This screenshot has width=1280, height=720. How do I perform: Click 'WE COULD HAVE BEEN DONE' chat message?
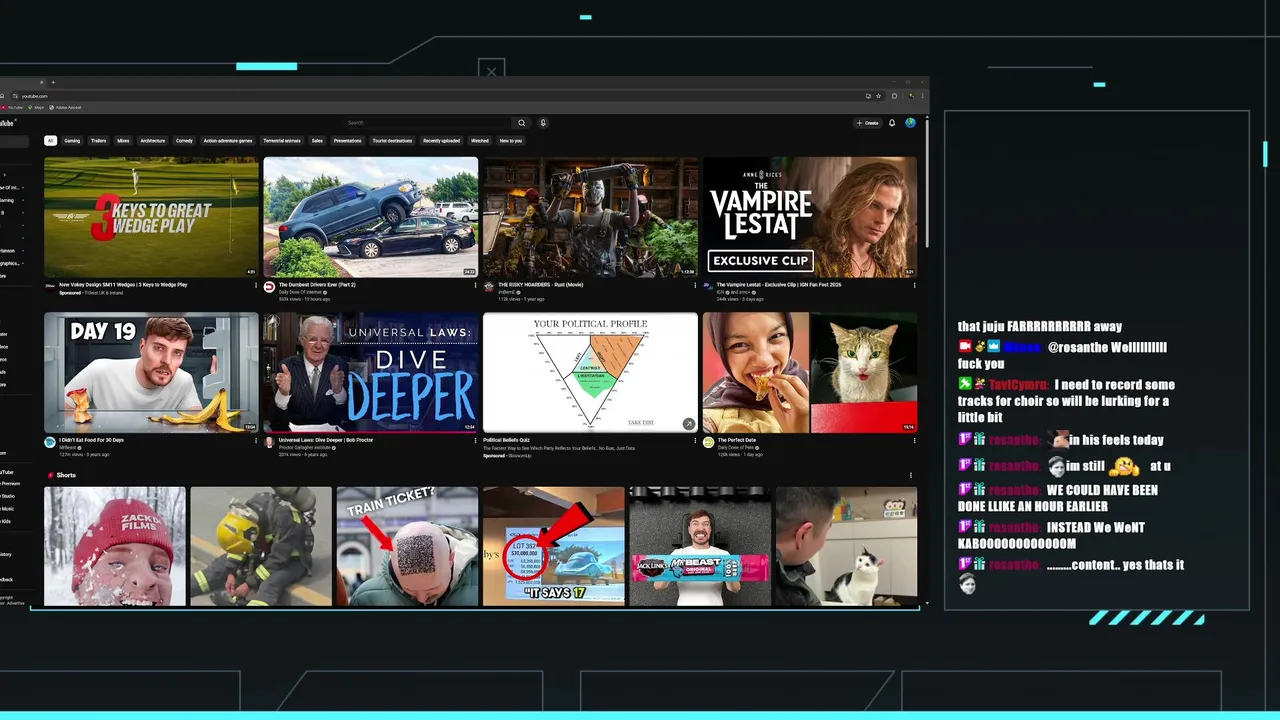1060,498
